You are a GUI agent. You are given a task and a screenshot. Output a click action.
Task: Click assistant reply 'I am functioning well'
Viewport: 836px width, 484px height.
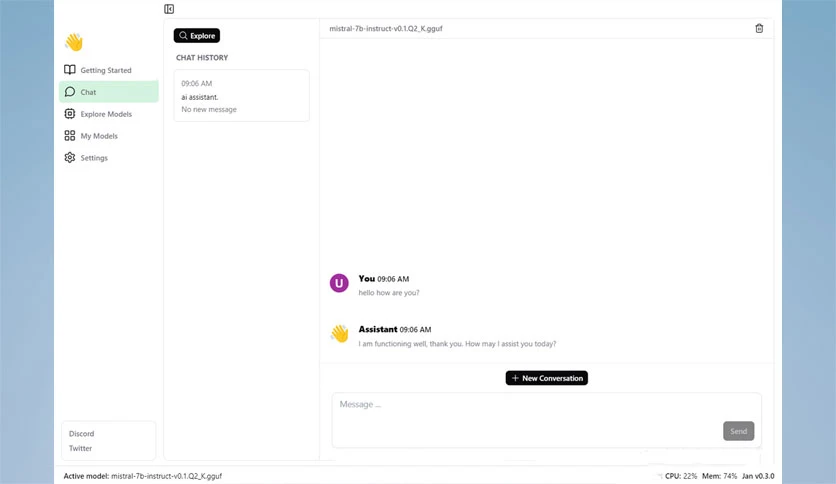pos(457,344)
